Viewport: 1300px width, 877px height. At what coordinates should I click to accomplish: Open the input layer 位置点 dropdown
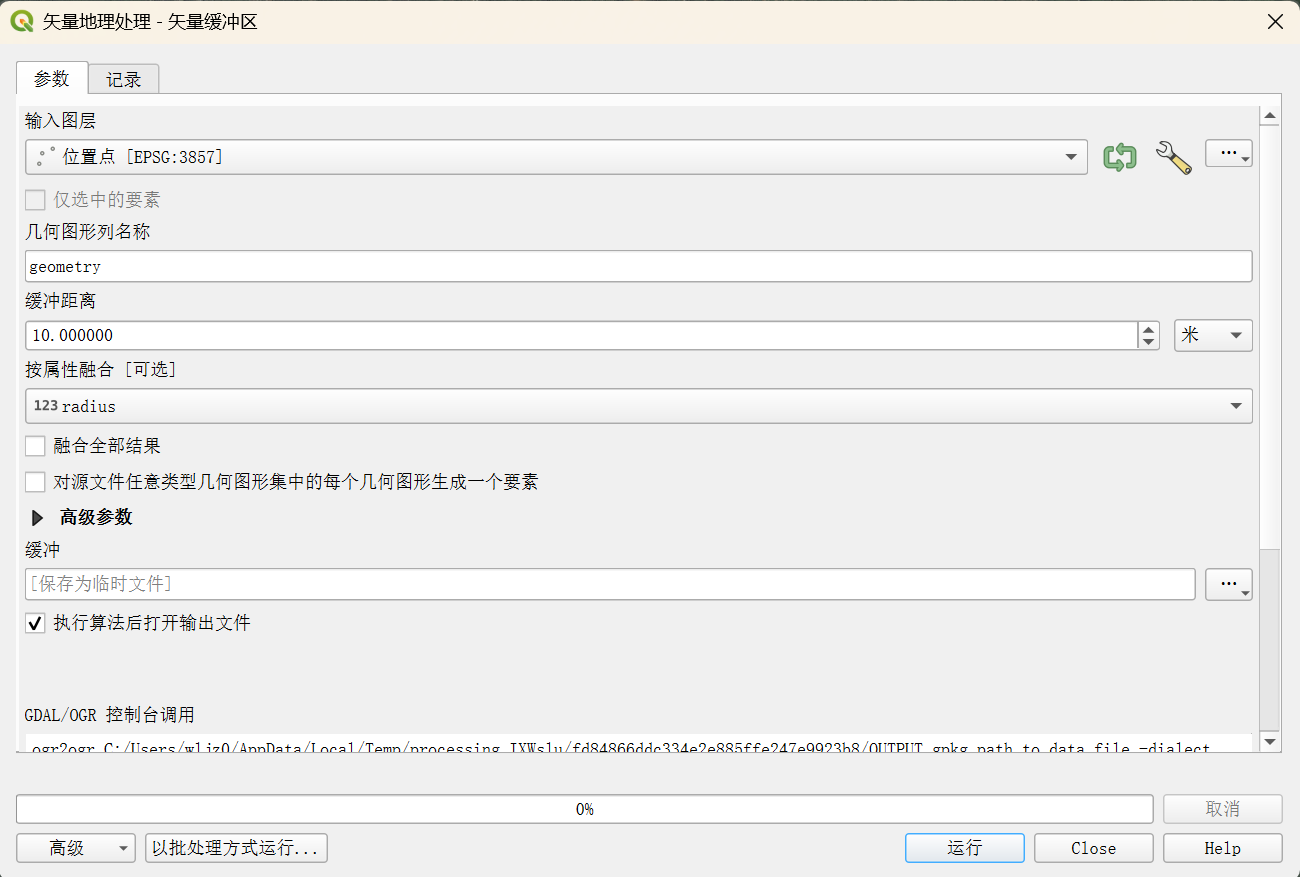tap(556, 157)
